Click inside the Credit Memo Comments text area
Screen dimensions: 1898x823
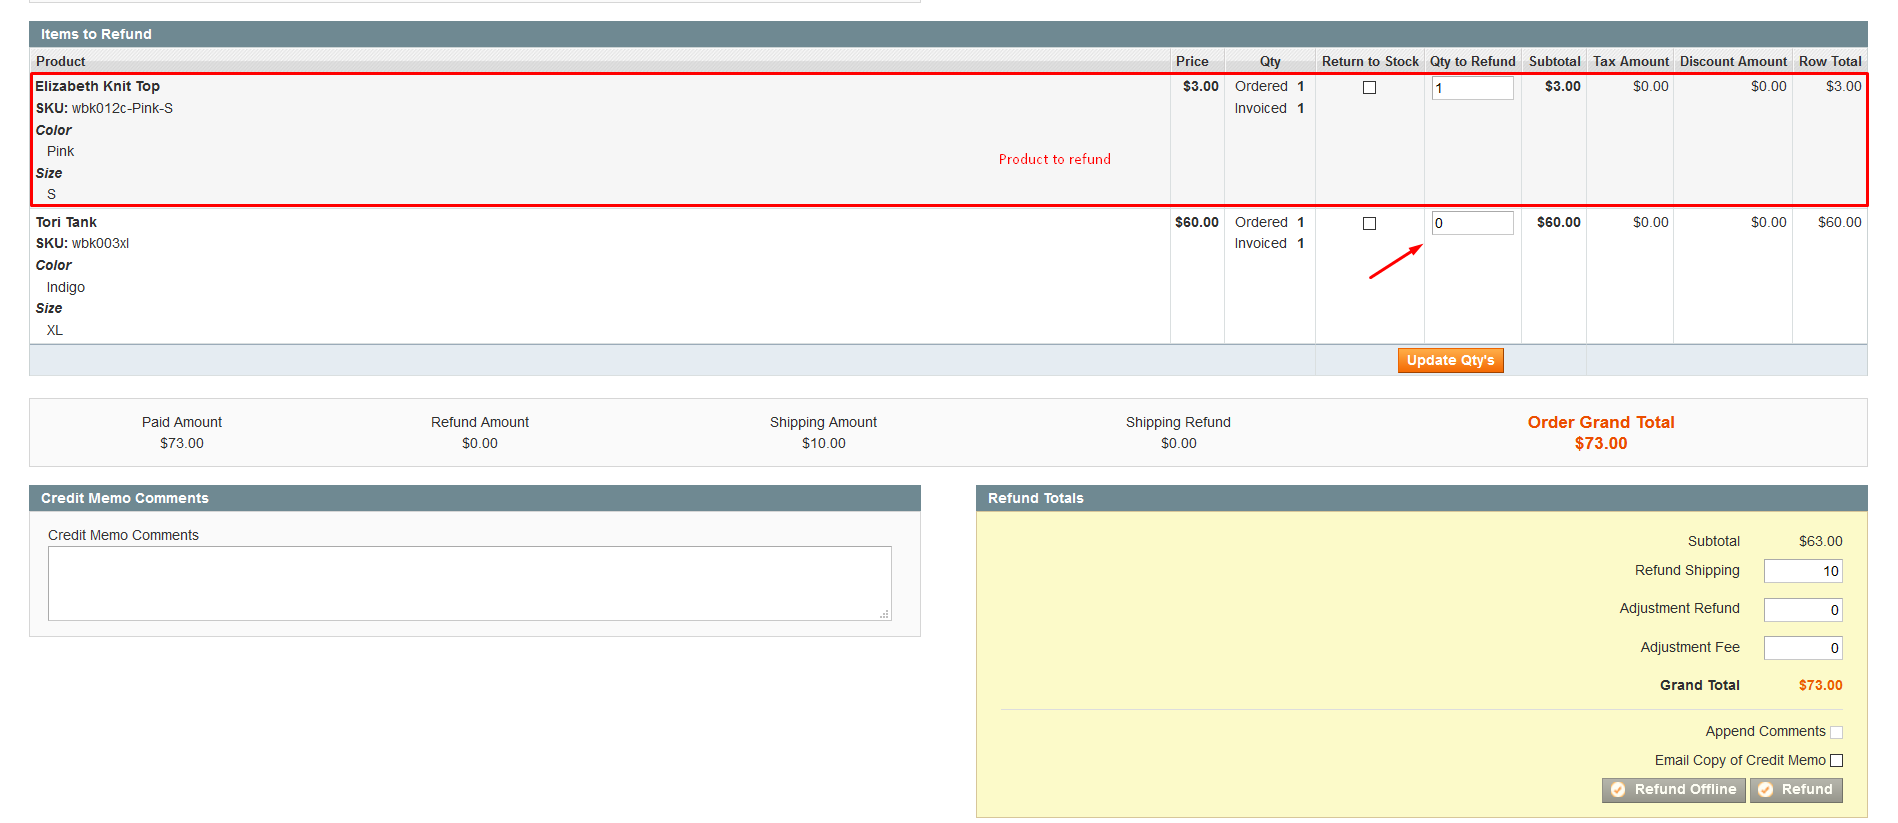469,583
